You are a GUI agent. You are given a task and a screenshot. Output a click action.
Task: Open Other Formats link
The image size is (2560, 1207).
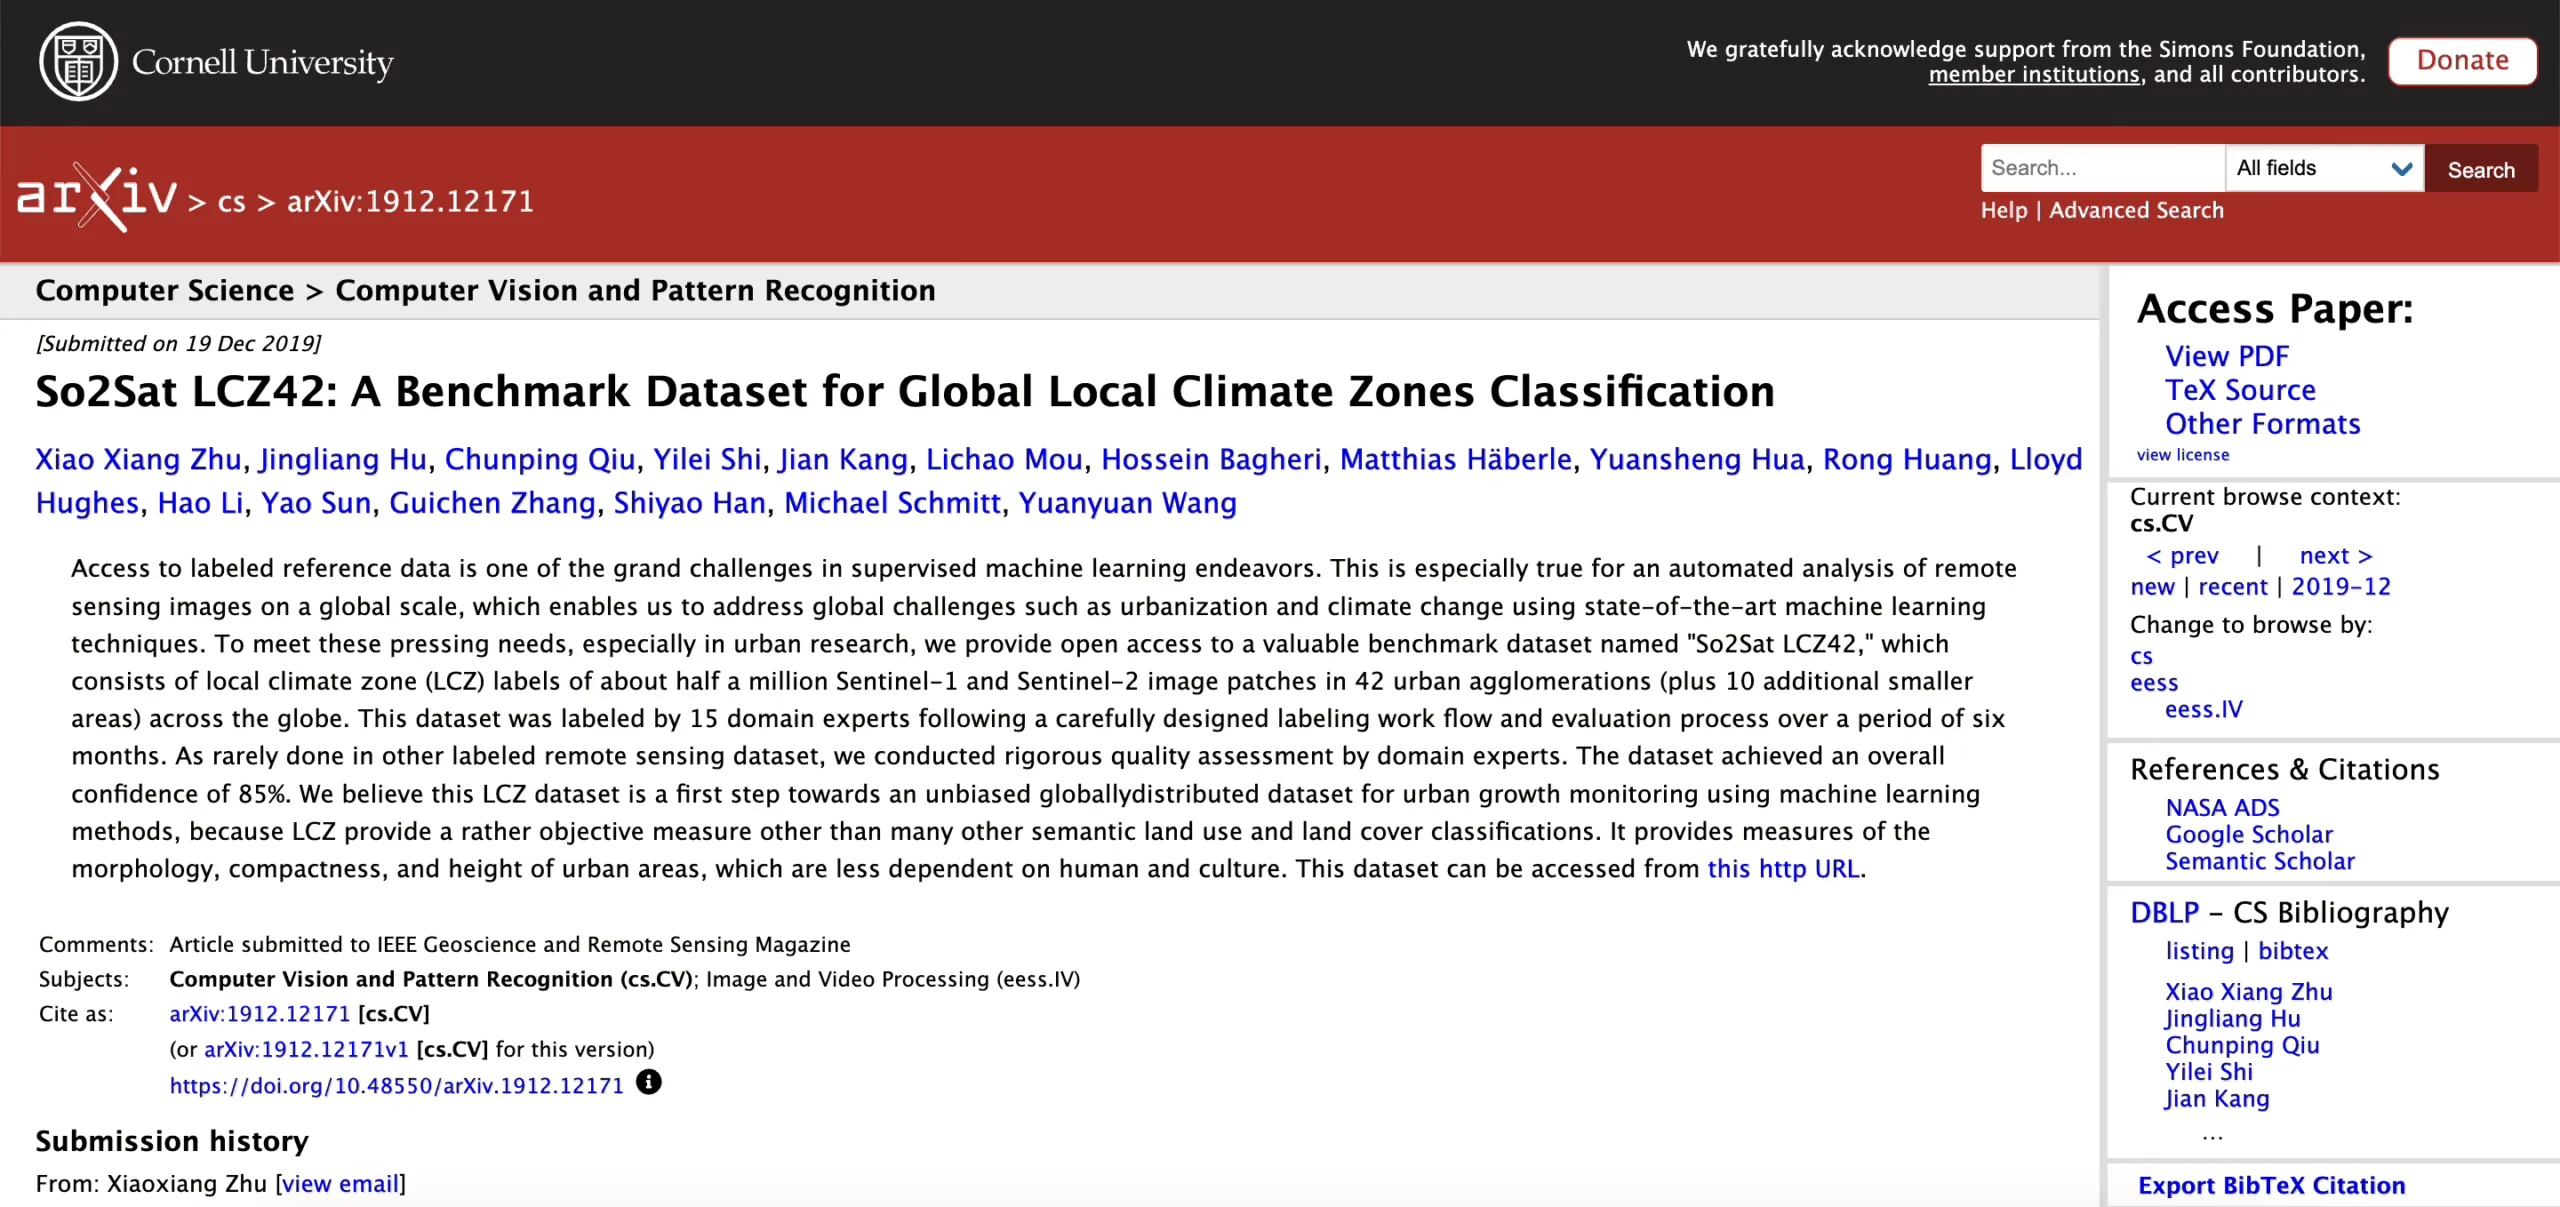click(2262, 424)
